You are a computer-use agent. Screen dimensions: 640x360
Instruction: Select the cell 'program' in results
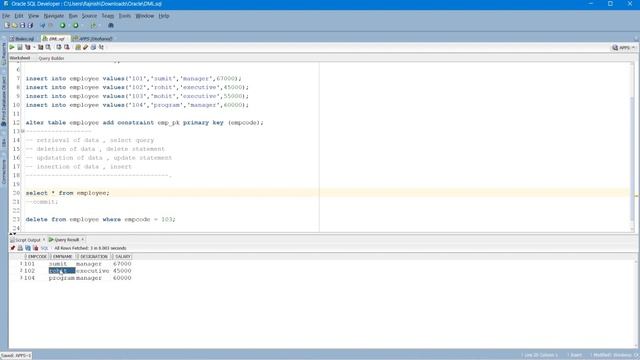(62, 278)
